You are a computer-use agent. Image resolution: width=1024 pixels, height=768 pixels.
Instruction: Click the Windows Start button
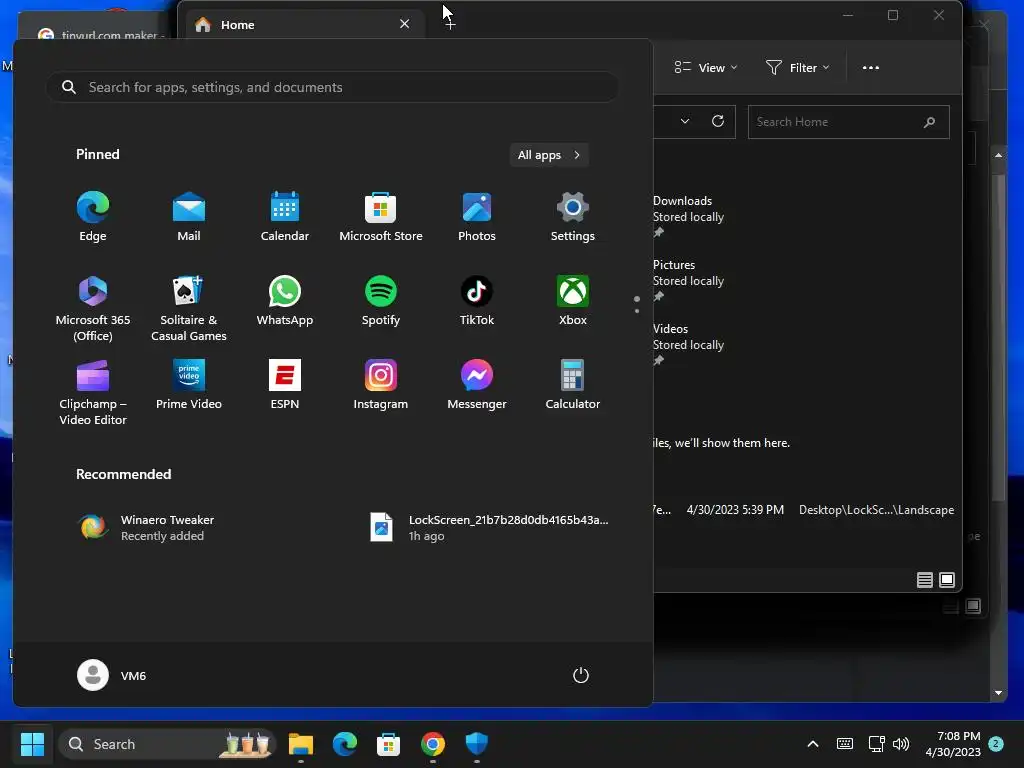coord(32,744)
